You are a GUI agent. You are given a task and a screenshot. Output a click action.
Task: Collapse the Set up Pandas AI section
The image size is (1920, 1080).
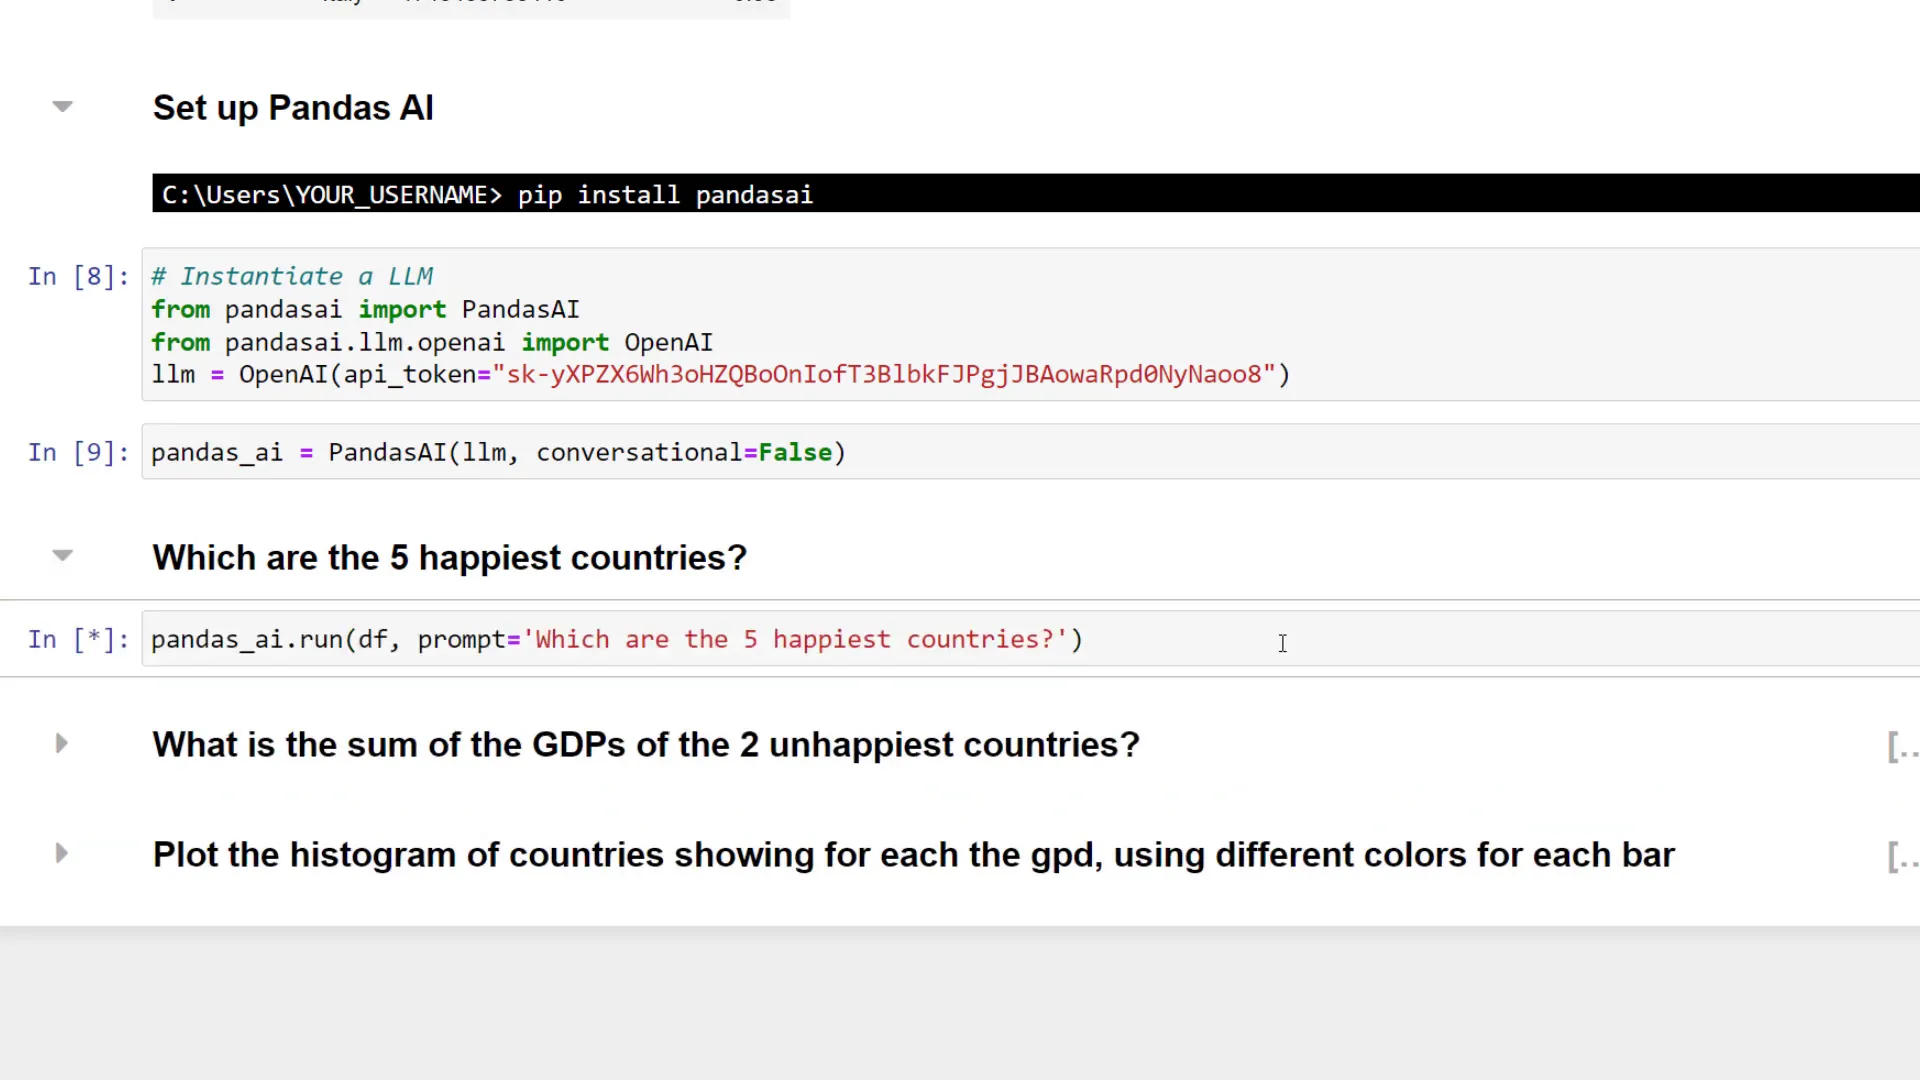[62, 106]
